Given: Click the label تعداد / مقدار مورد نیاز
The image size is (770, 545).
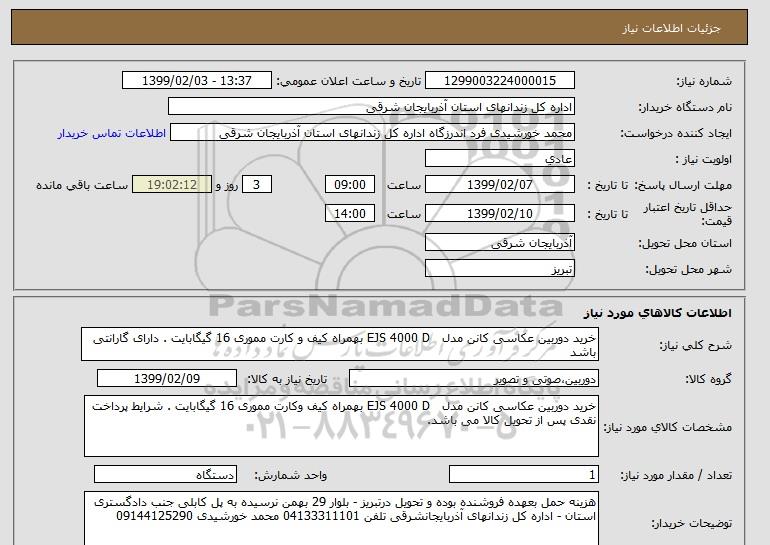Looking at the screenshot, I should click(x=676, y=475).
